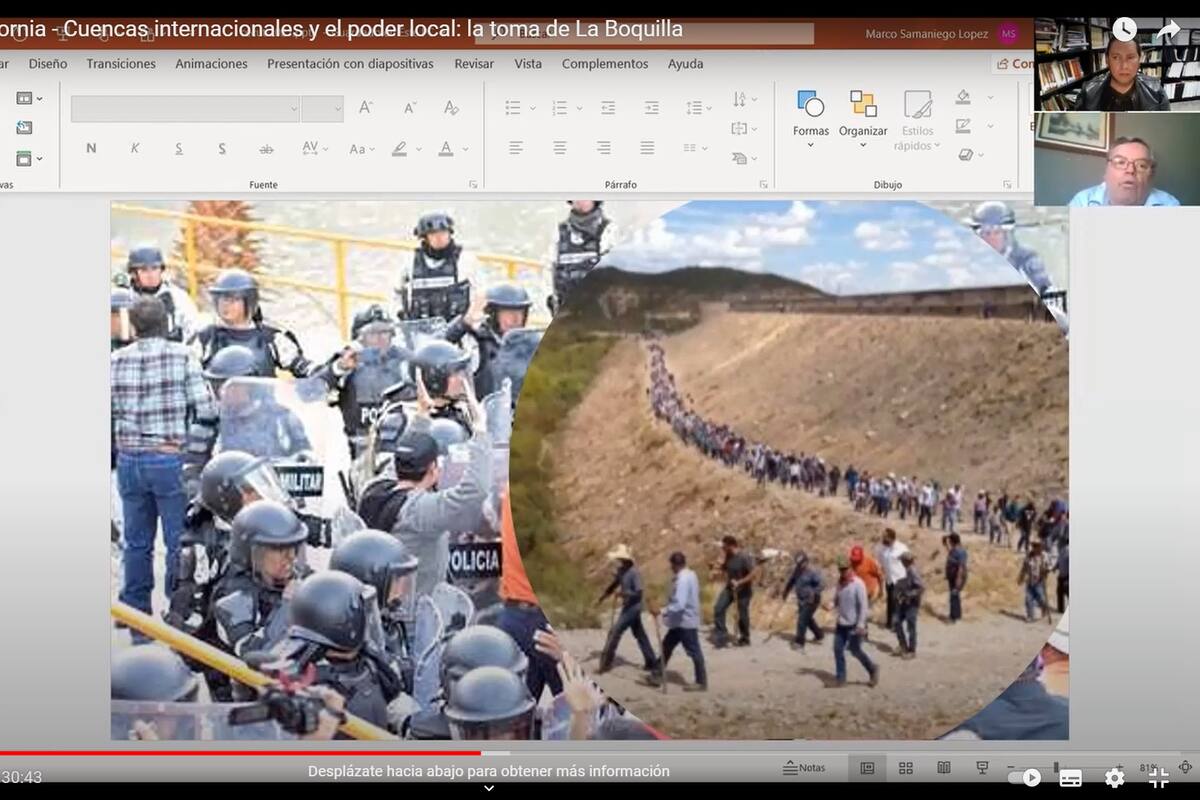
Task: Click the align text left icon
Action: pos(515,148)
